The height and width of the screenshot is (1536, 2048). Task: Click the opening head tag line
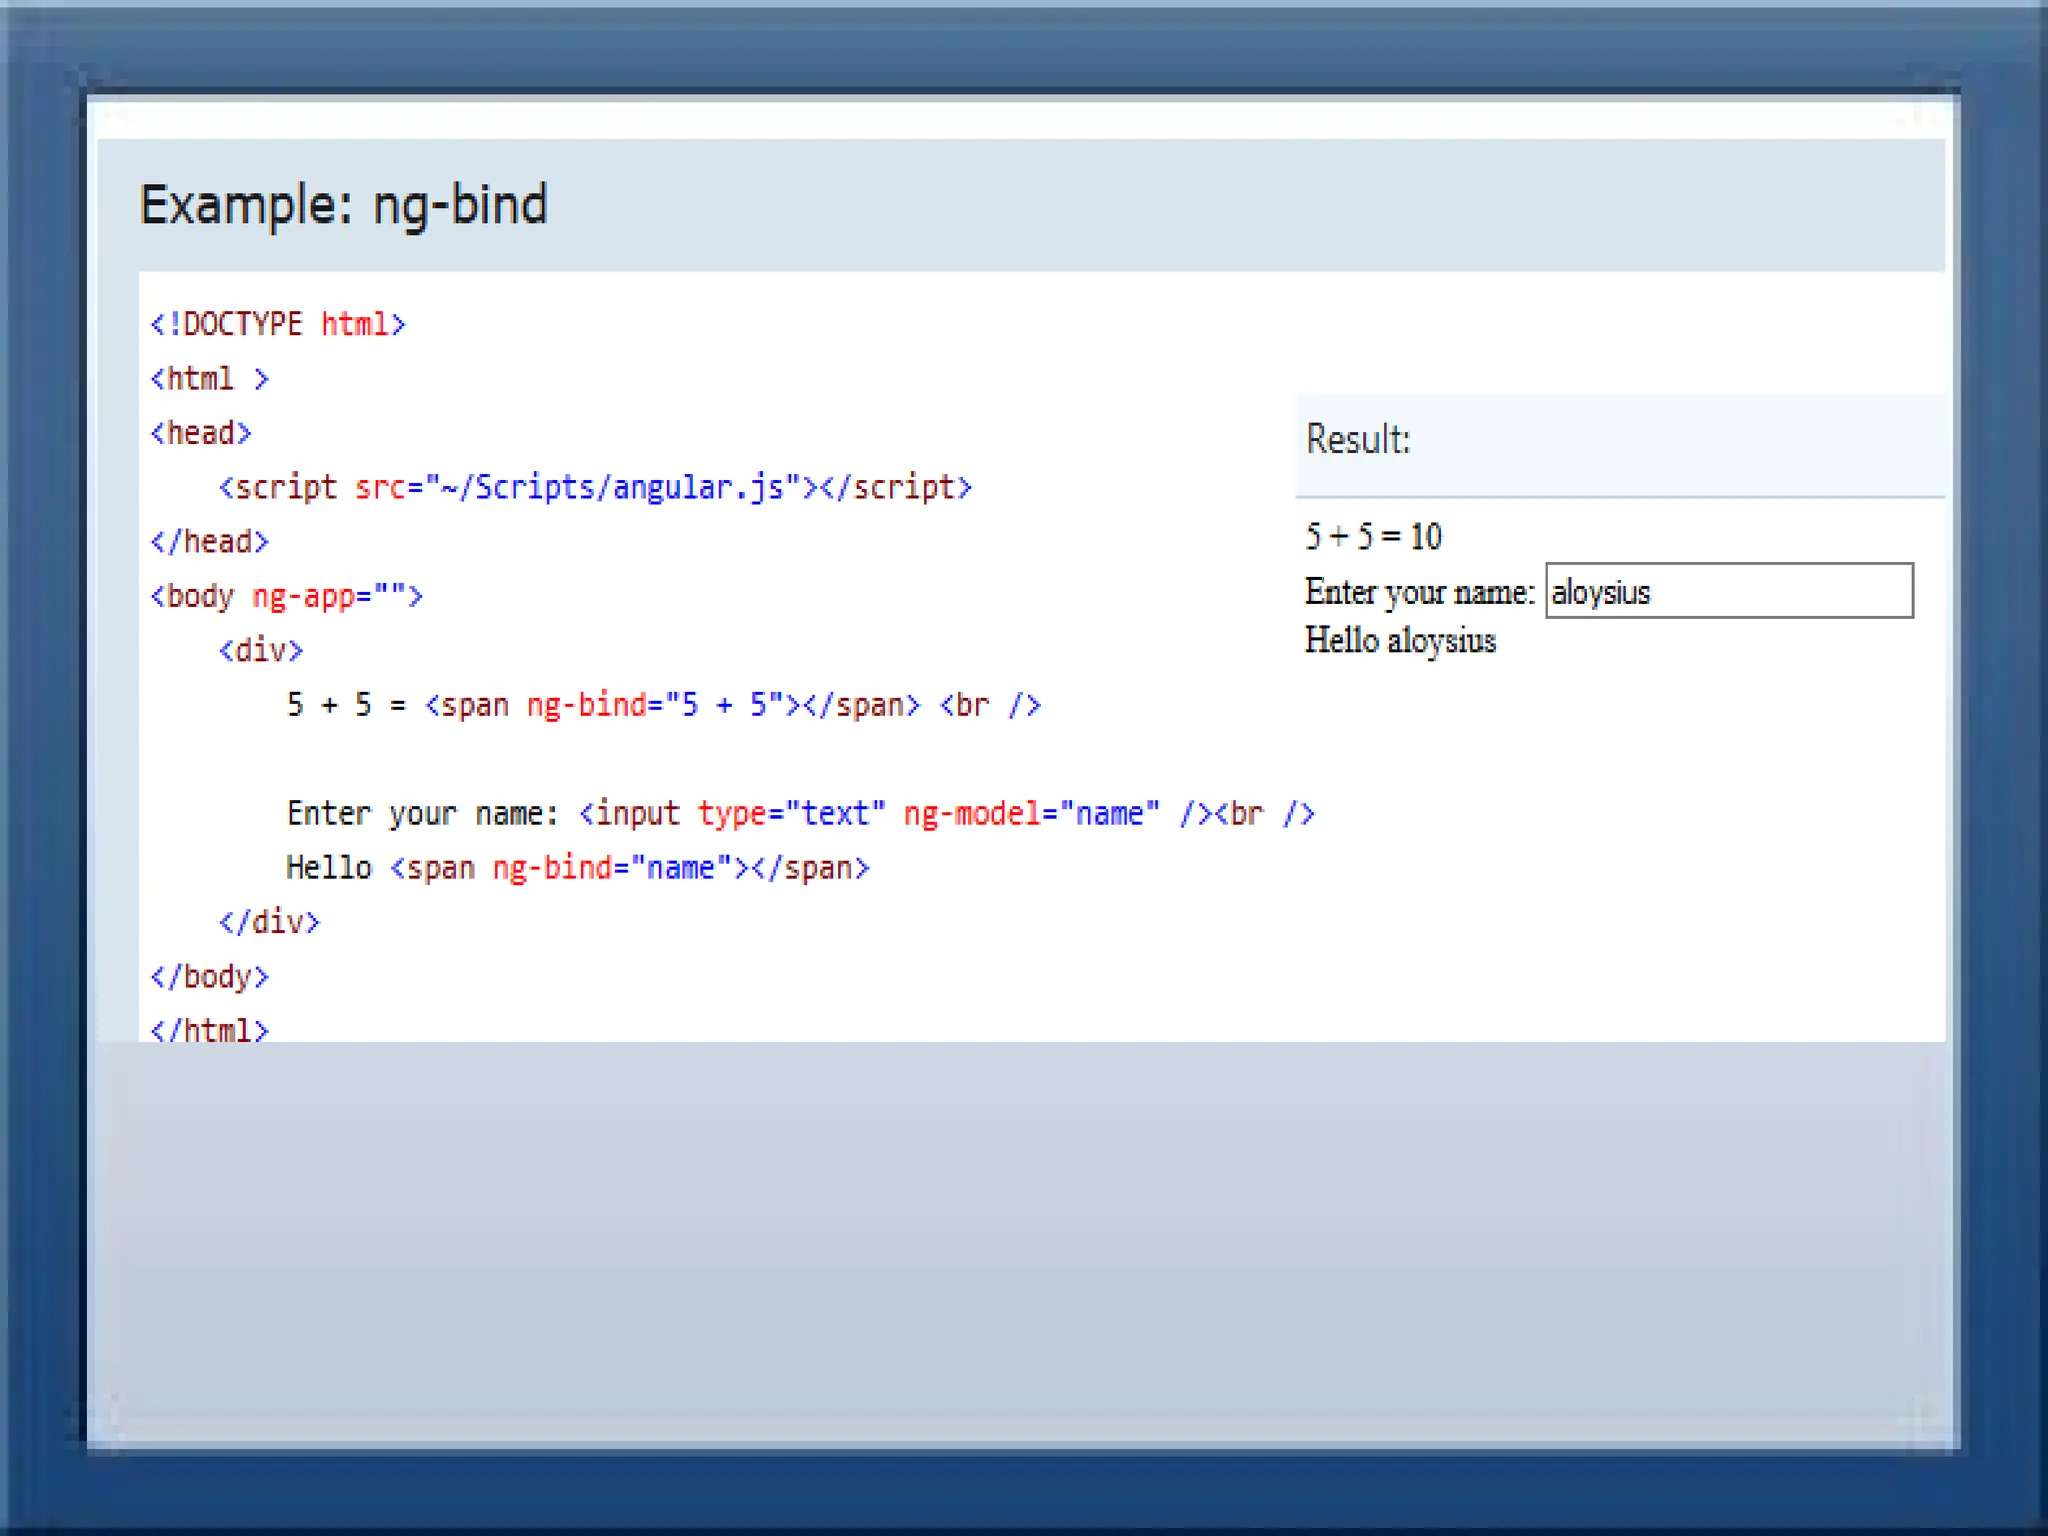[200, 433]
